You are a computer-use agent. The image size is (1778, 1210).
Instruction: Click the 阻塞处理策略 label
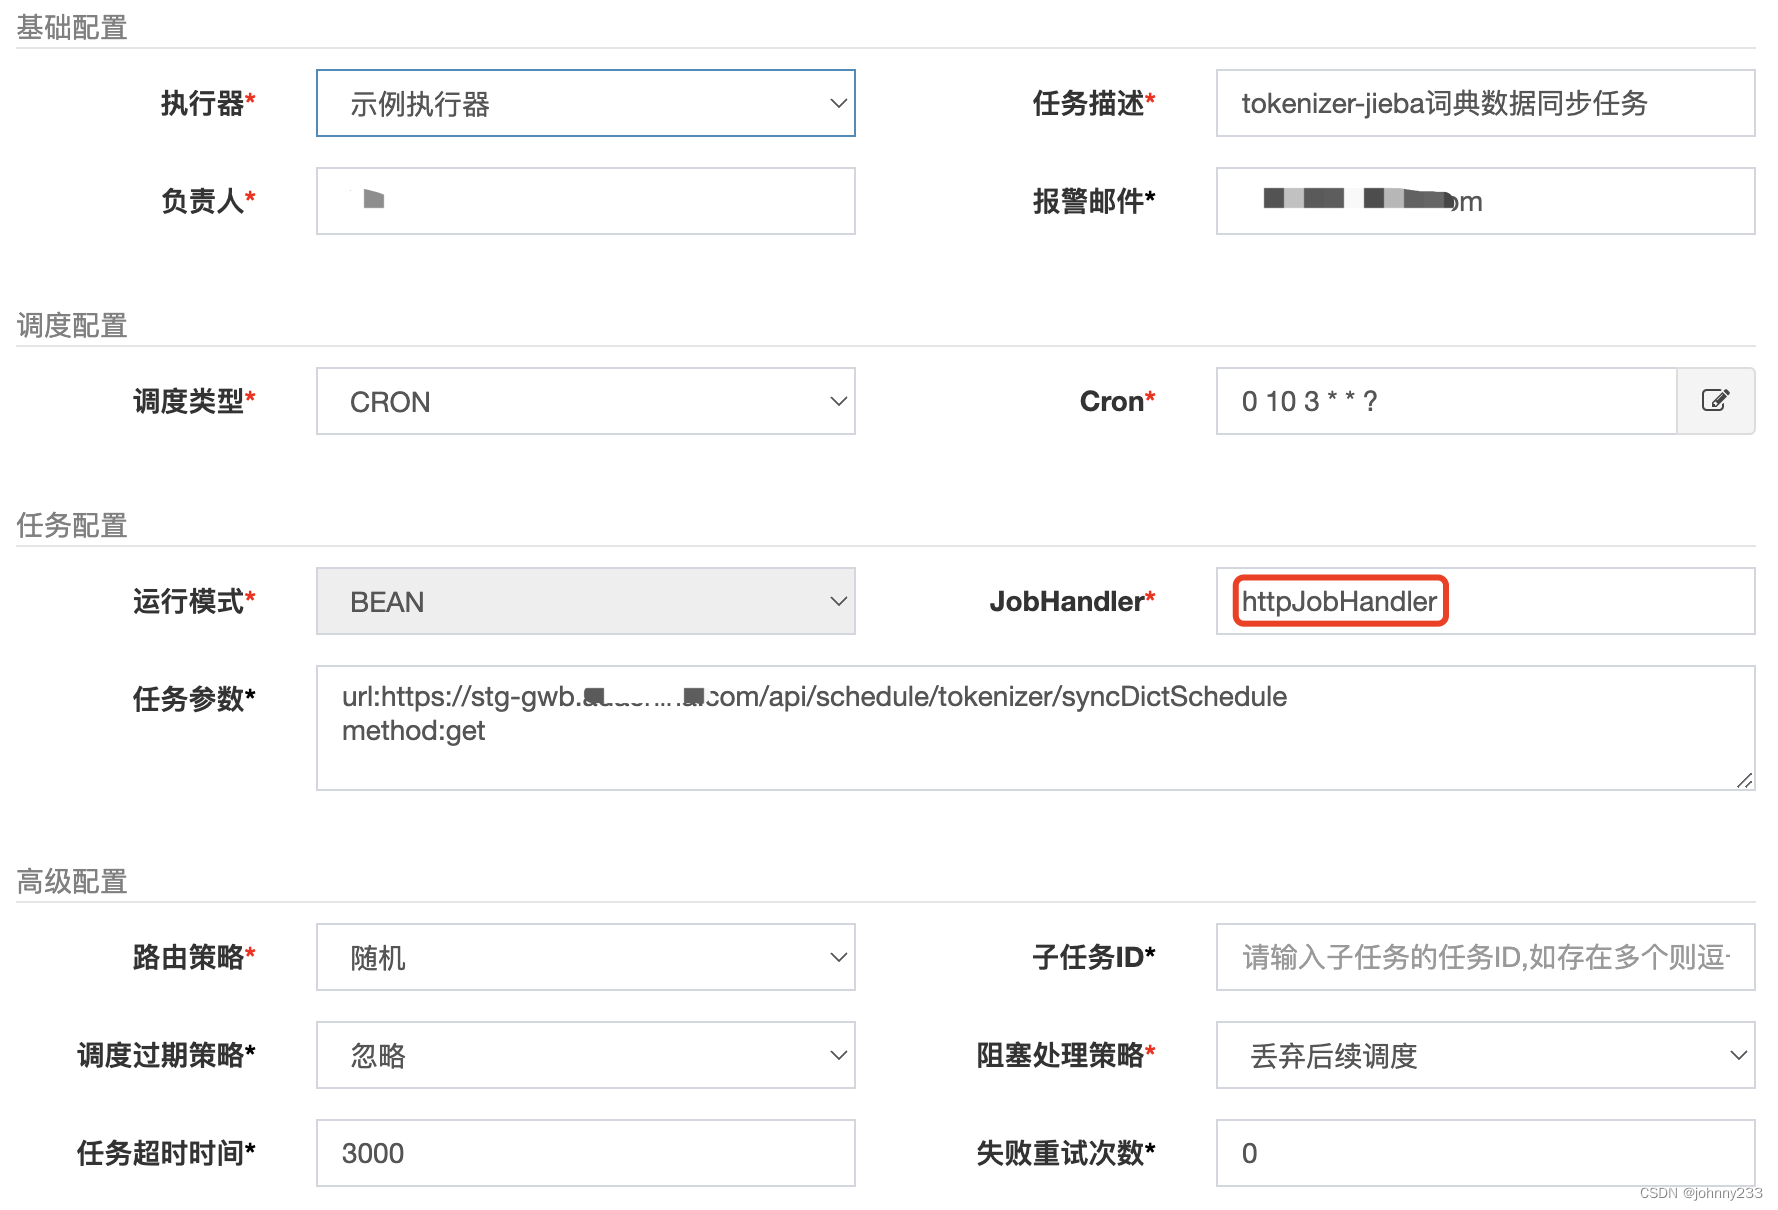[1066, 1055]
